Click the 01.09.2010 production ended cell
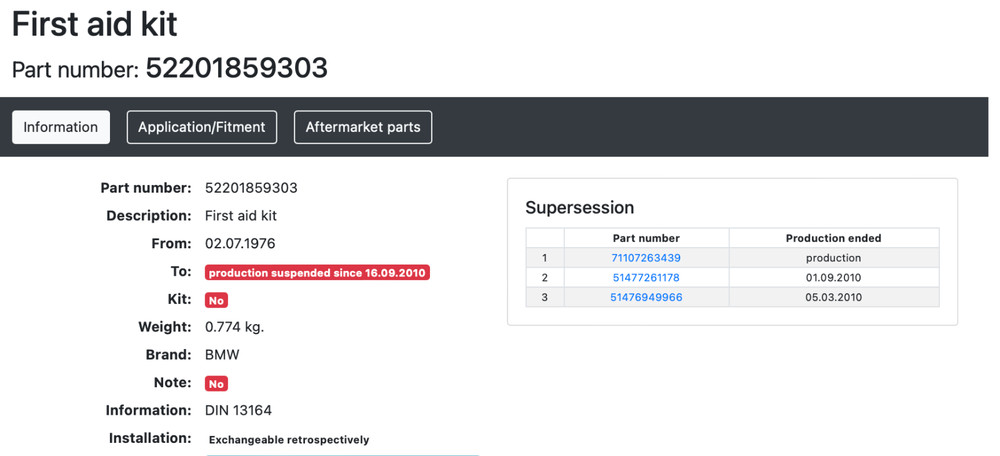The image size is (1000, 456). tap(833, 277)
